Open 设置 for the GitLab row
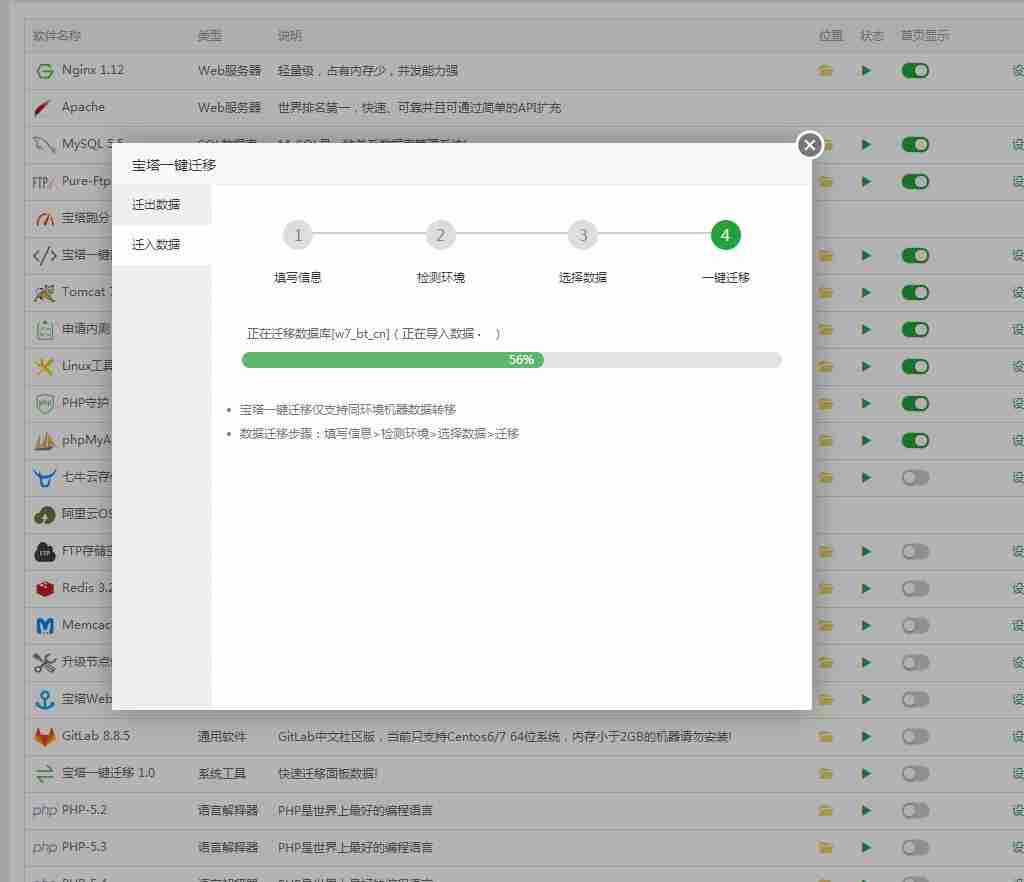This screenshot has width=1024, height=882. click(x=1017, y=736)
